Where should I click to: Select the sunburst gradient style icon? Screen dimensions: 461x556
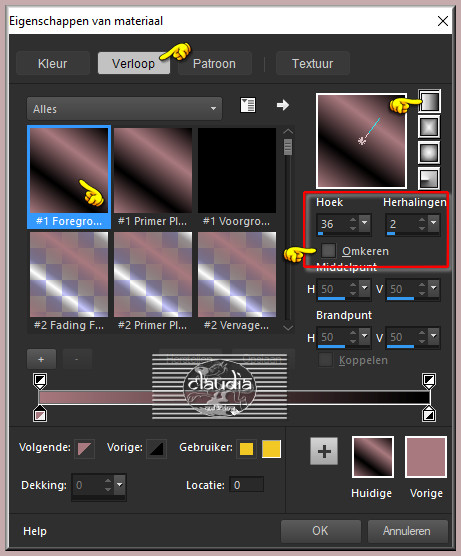[429, 153]
